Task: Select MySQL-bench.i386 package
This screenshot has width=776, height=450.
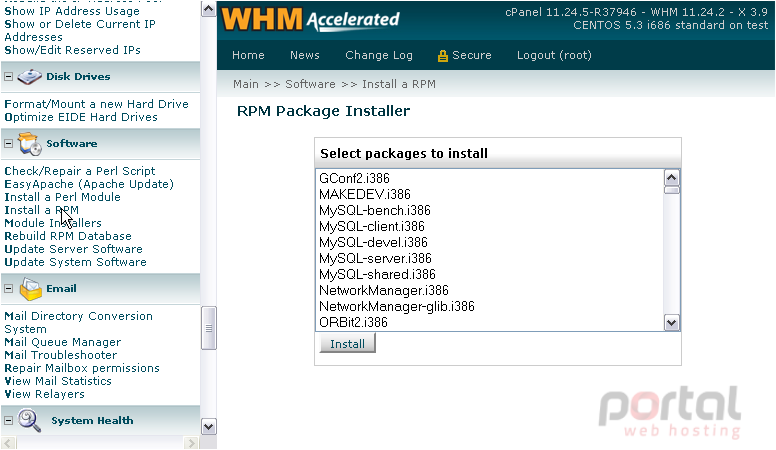Action: click(x=375, y=210)
